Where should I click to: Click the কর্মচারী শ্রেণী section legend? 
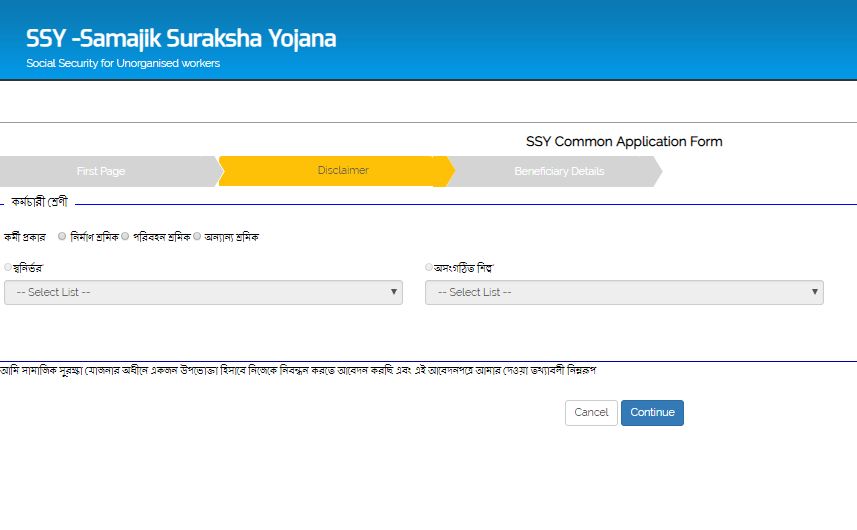coord(39,202)
